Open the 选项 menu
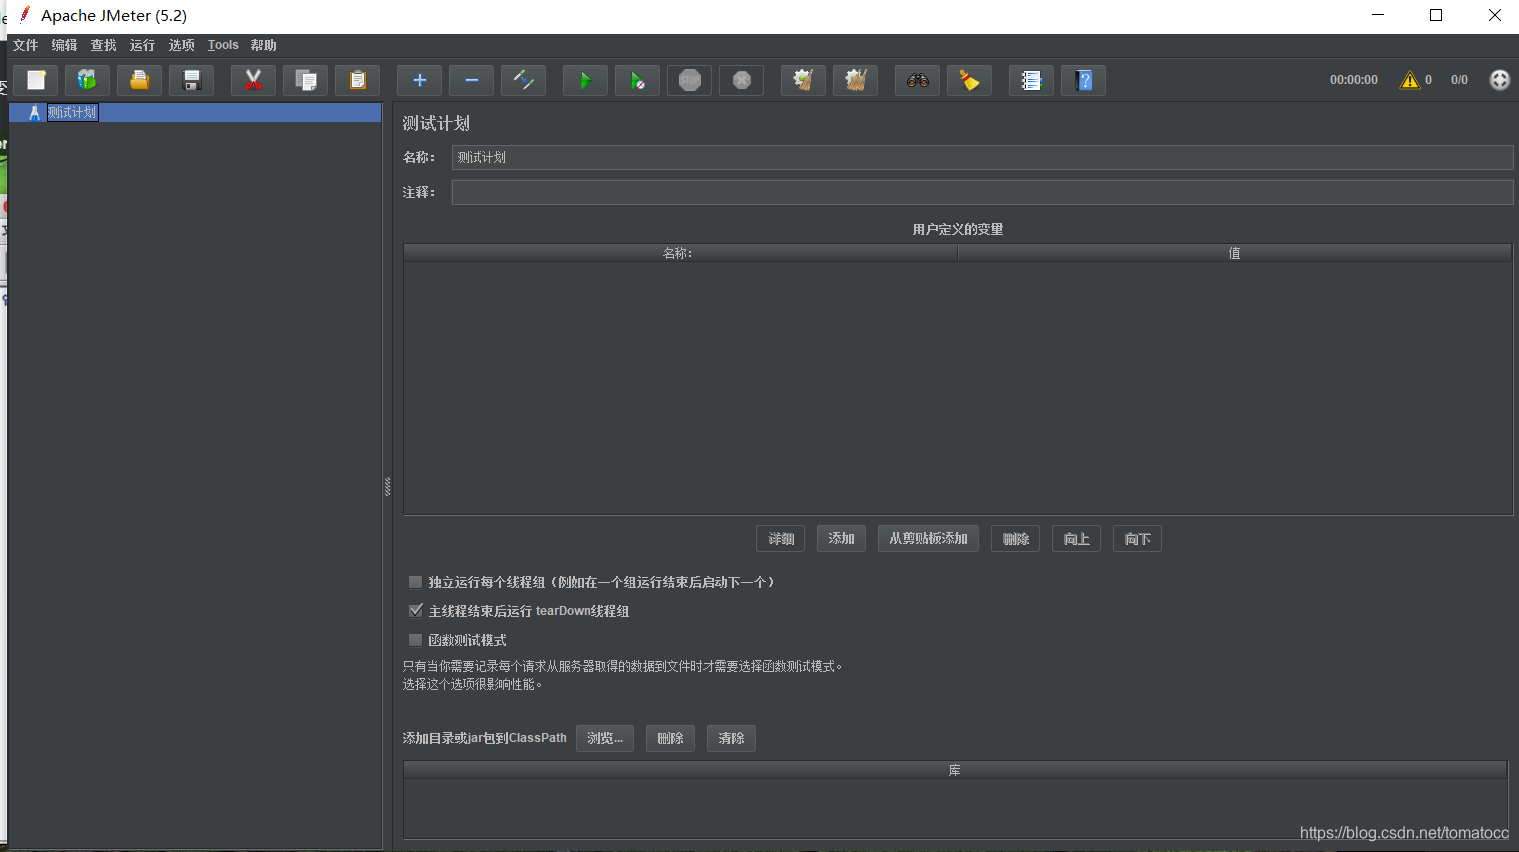The image size is (1519, 852). (x=182, y=45)
